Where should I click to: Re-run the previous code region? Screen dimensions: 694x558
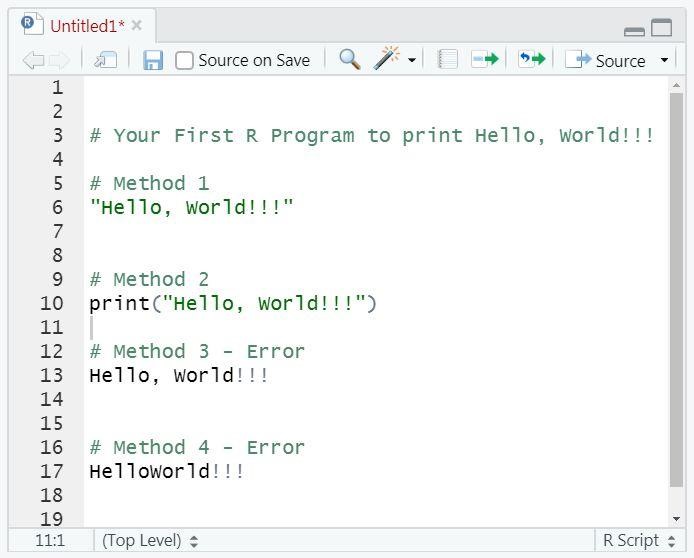[x=532, y=59]
